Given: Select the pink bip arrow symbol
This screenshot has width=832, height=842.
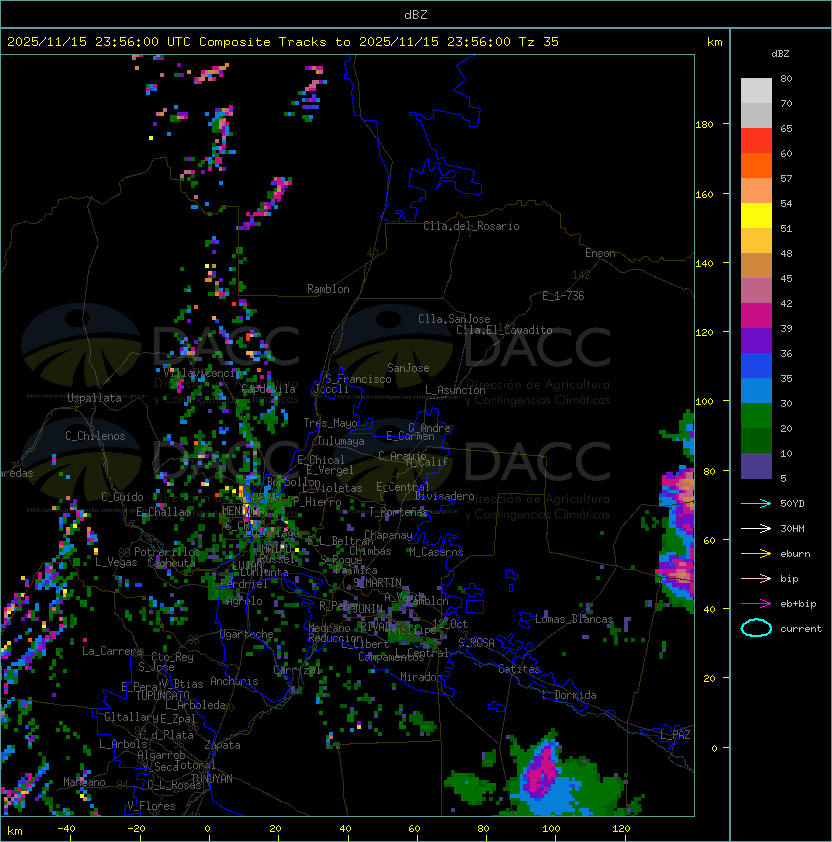Looking at the screenshot, I should (756, 578).
